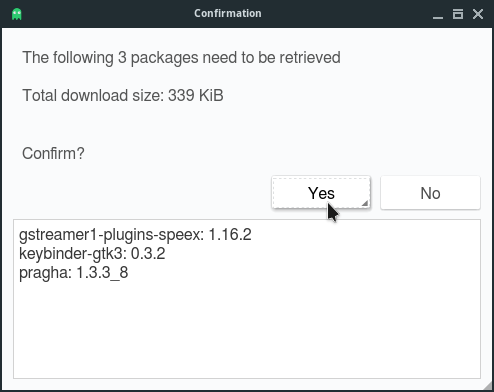Click the Confirmation title bar text
494x392 pixels.
click(228, 13)
